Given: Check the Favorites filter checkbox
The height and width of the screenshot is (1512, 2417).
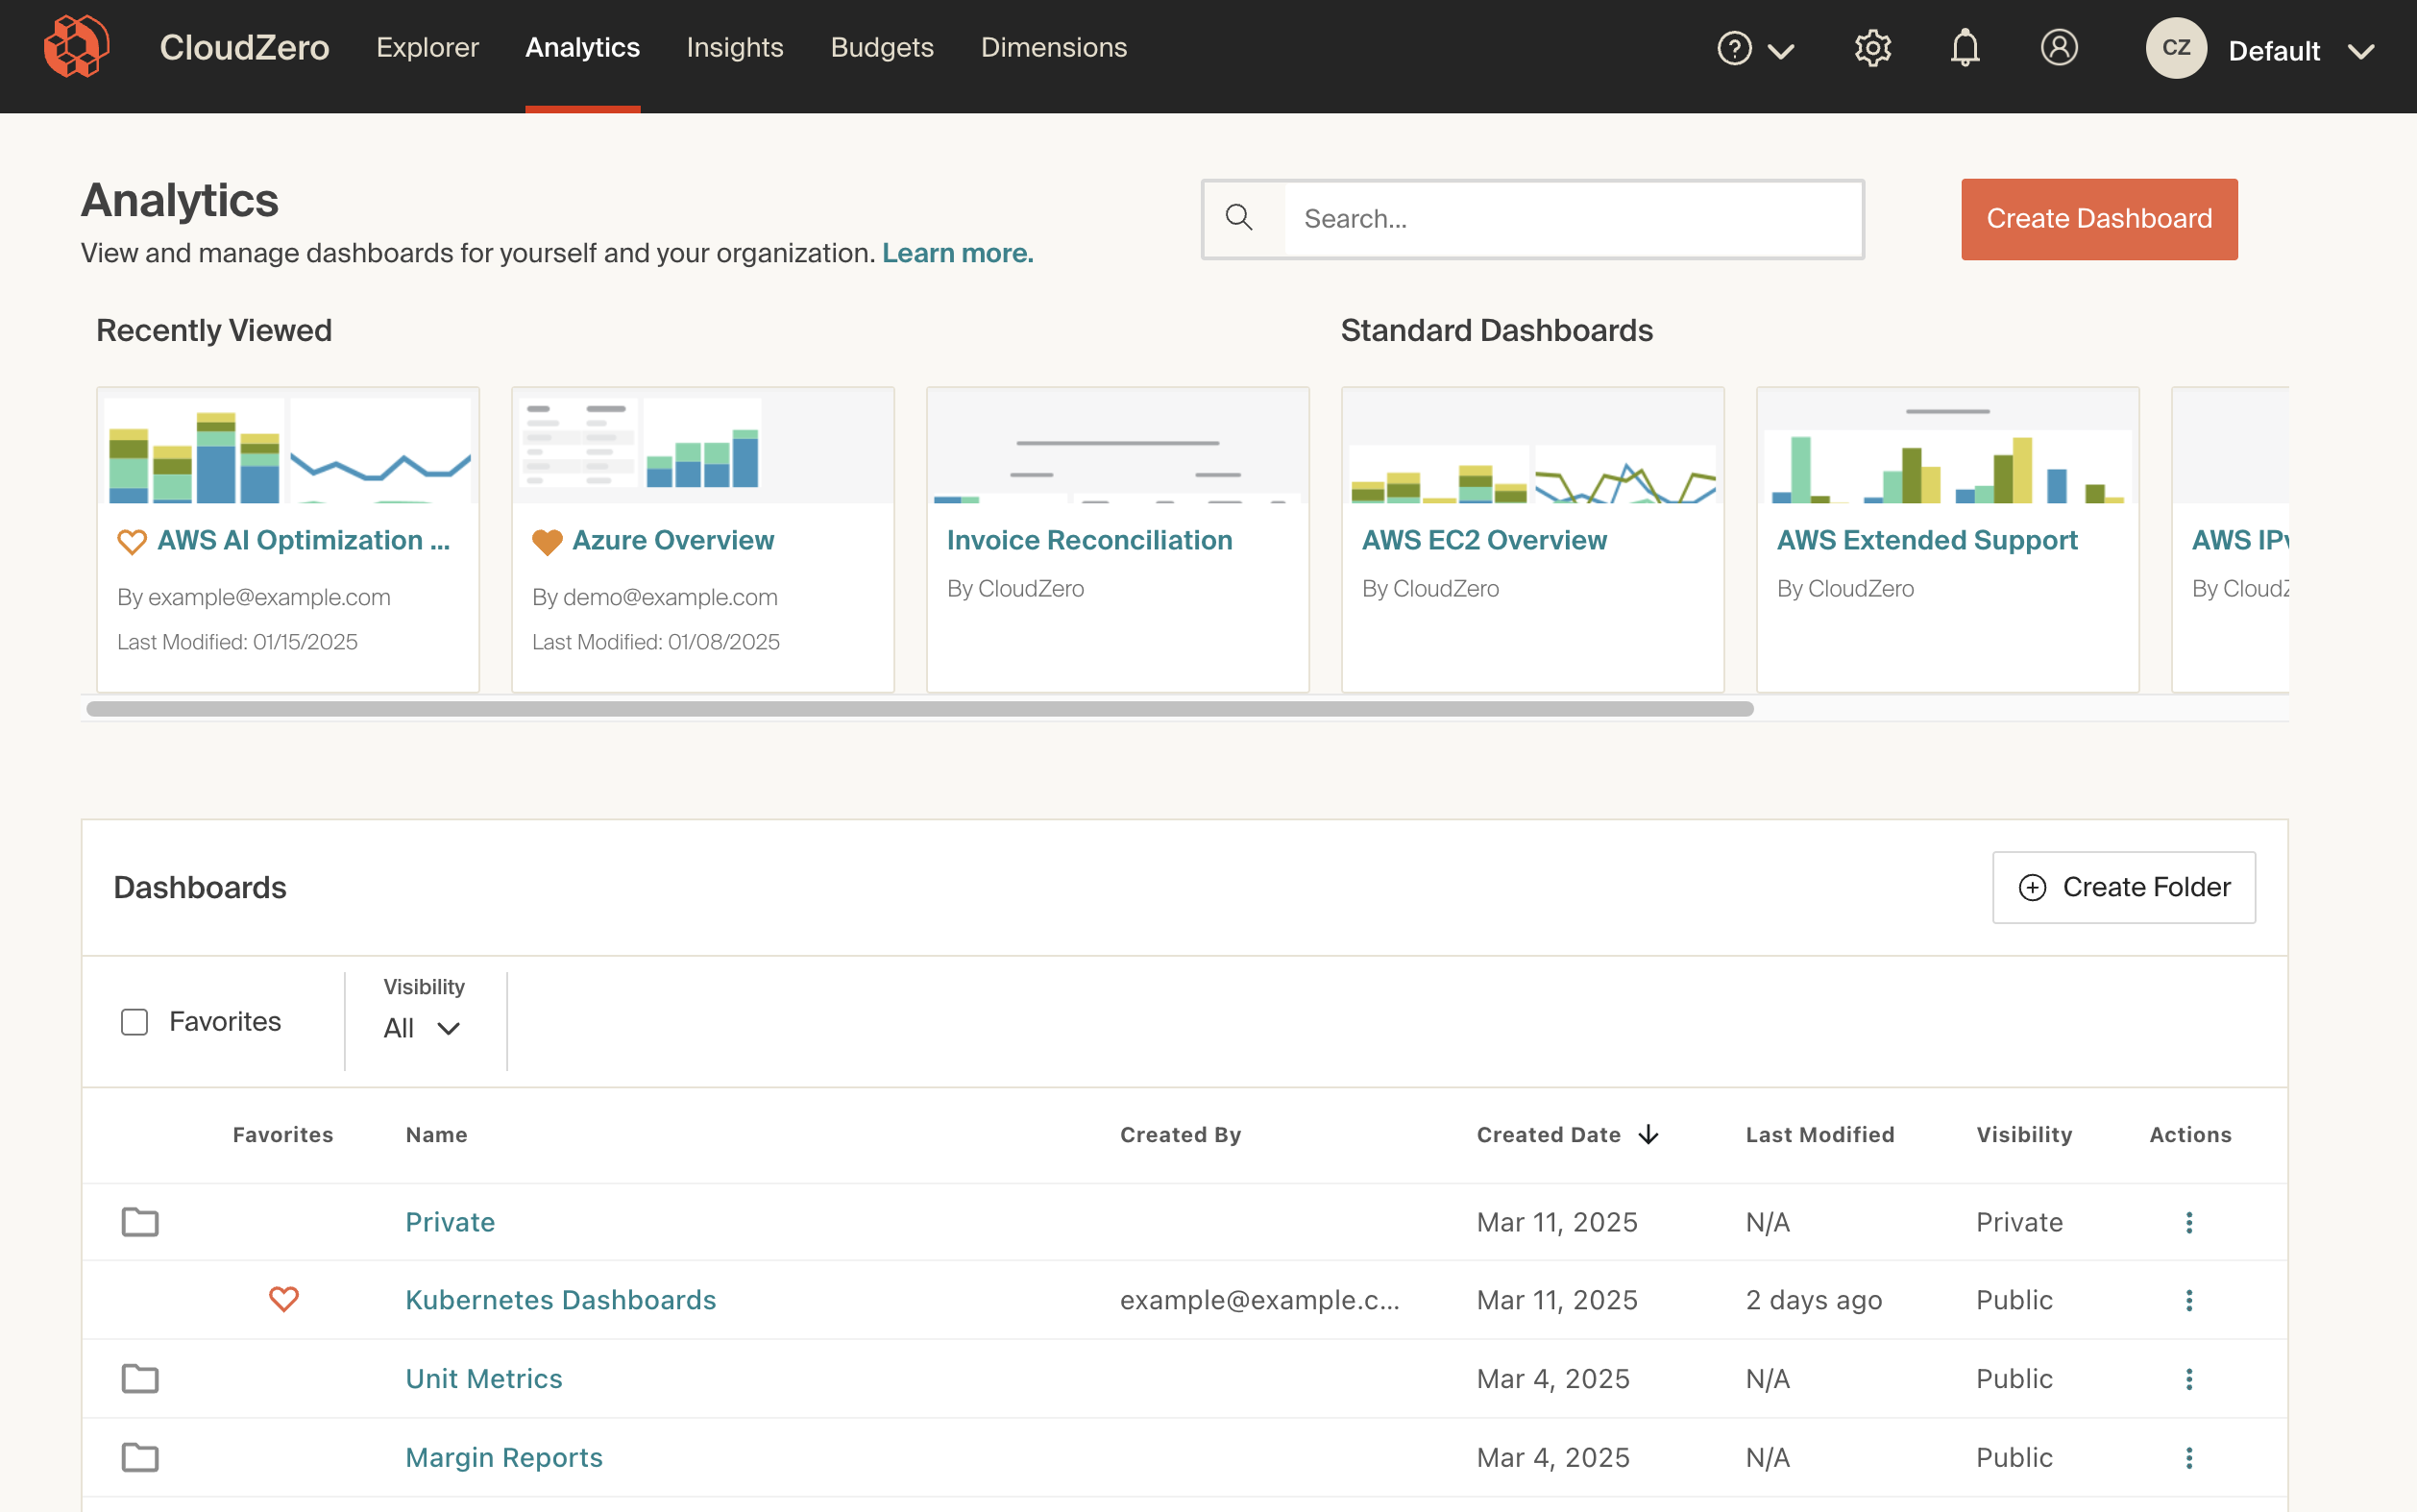Looking at the screenshot, I should [x=134, y=1022].
